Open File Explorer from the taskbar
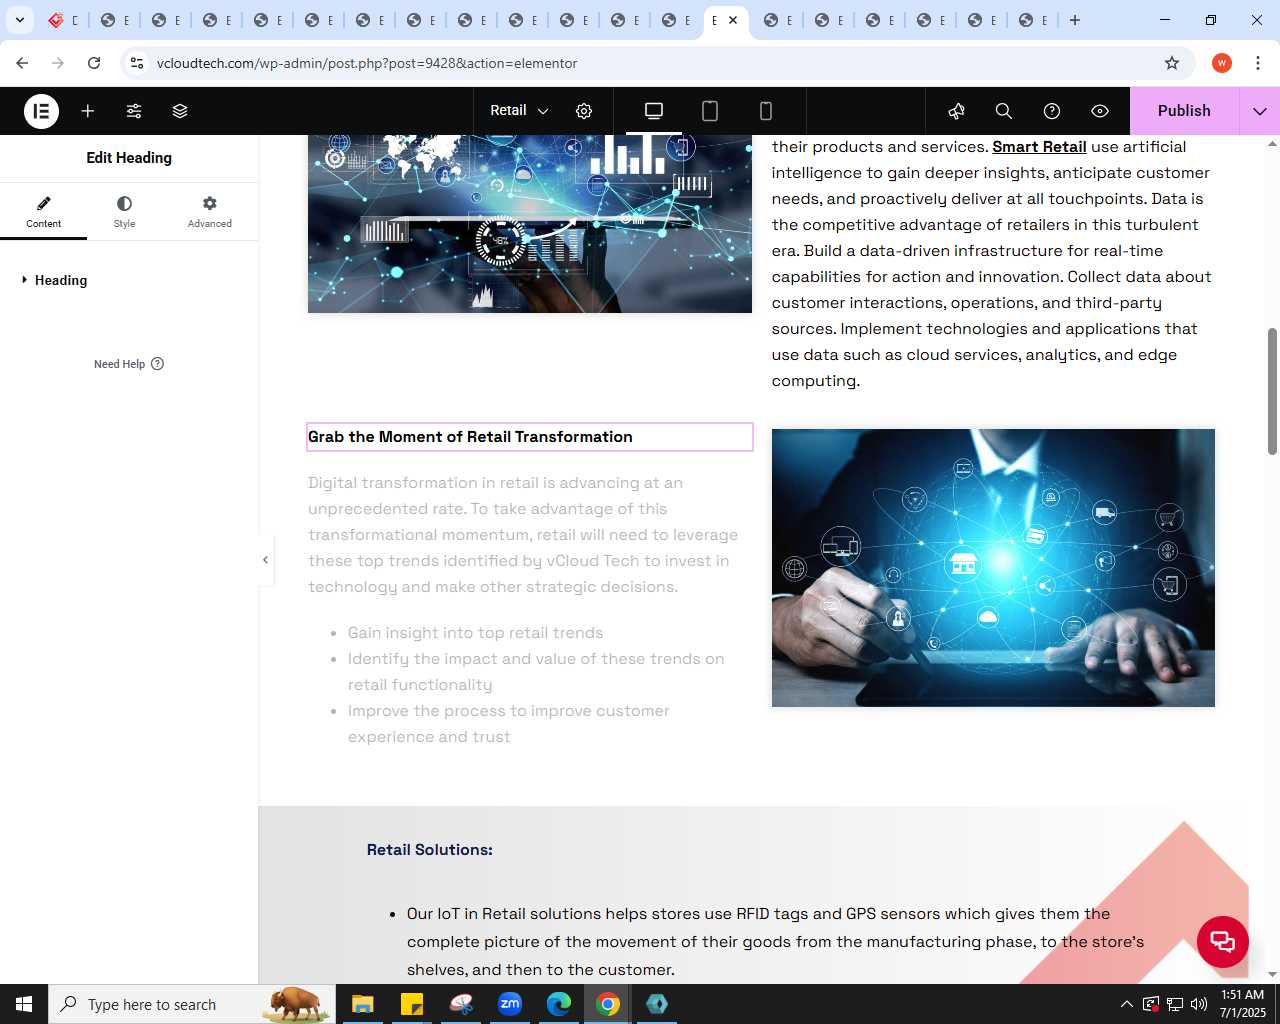The image size is (1280, 1024). [x=362, y=1004]
